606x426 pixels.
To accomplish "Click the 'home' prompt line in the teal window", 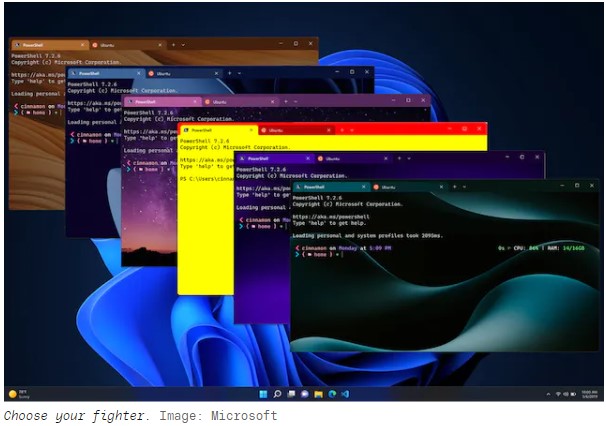I will [317, 254].
